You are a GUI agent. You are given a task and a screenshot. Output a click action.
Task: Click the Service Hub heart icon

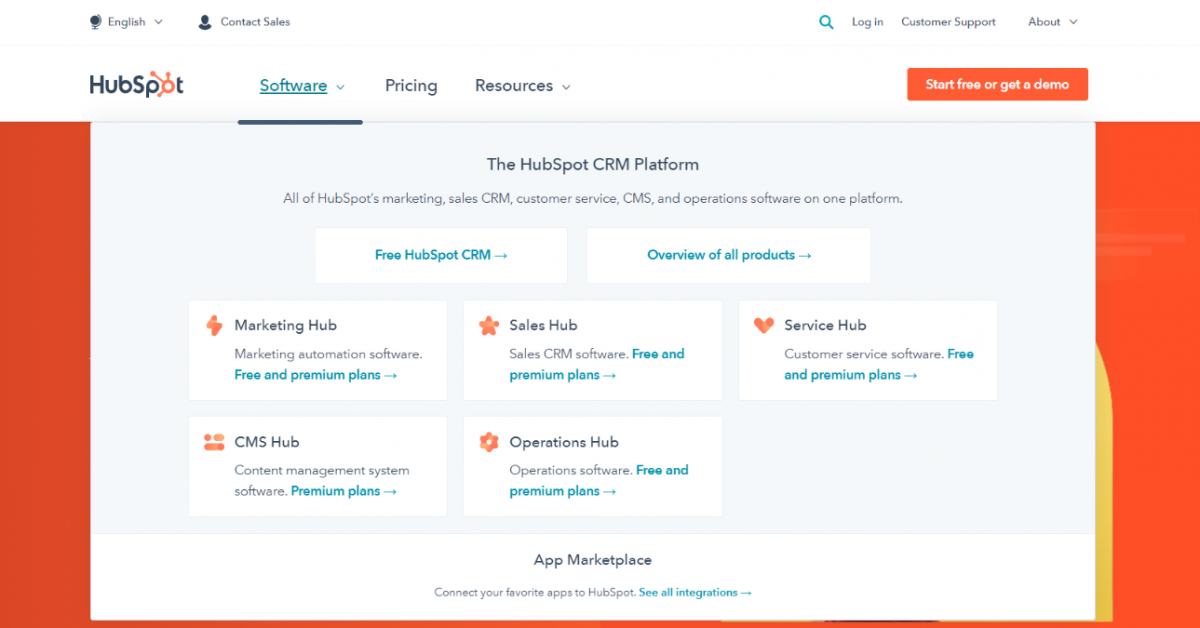coord(764,325)
